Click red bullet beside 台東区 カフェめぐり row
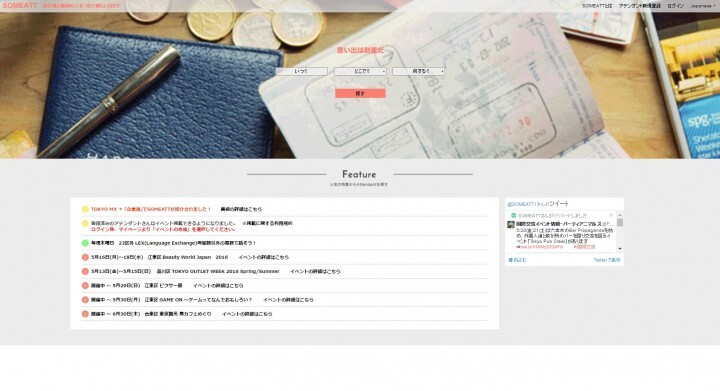The height and width of the screenshot is (391, 720). click(x=85, y=314)
